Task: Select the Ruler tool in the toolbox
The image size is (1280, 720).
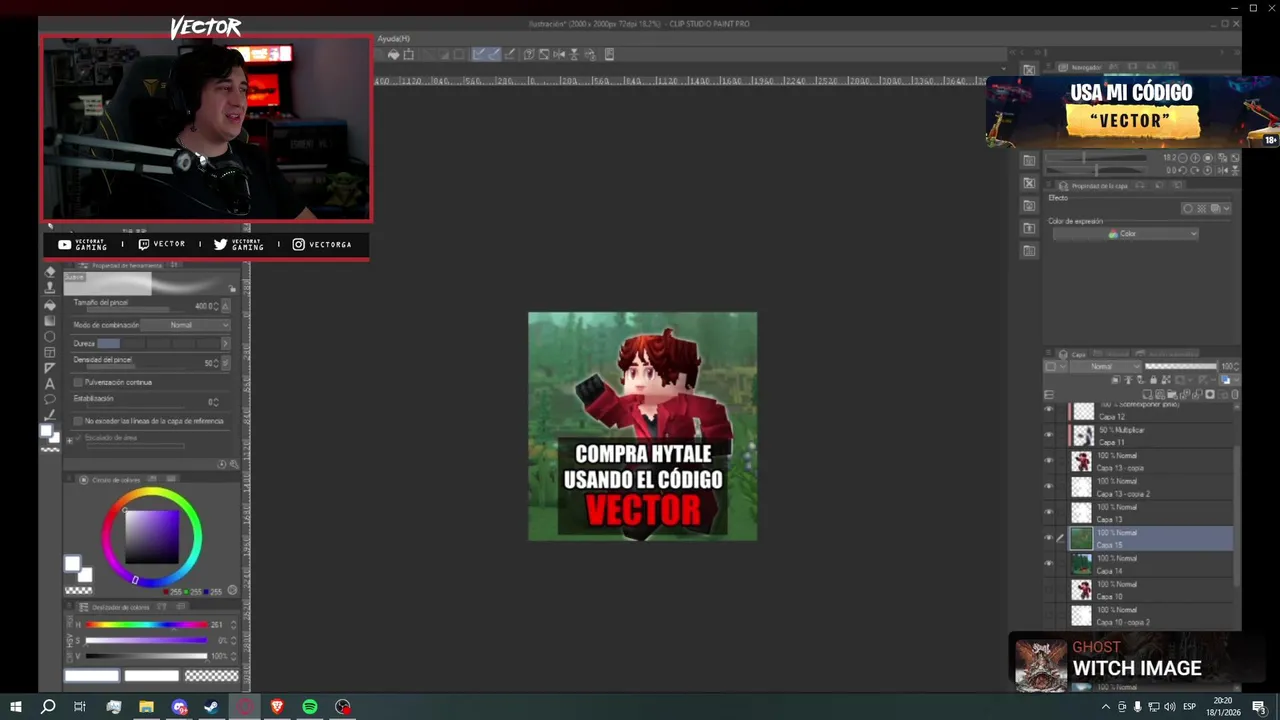Action: [x=50, y=368]
